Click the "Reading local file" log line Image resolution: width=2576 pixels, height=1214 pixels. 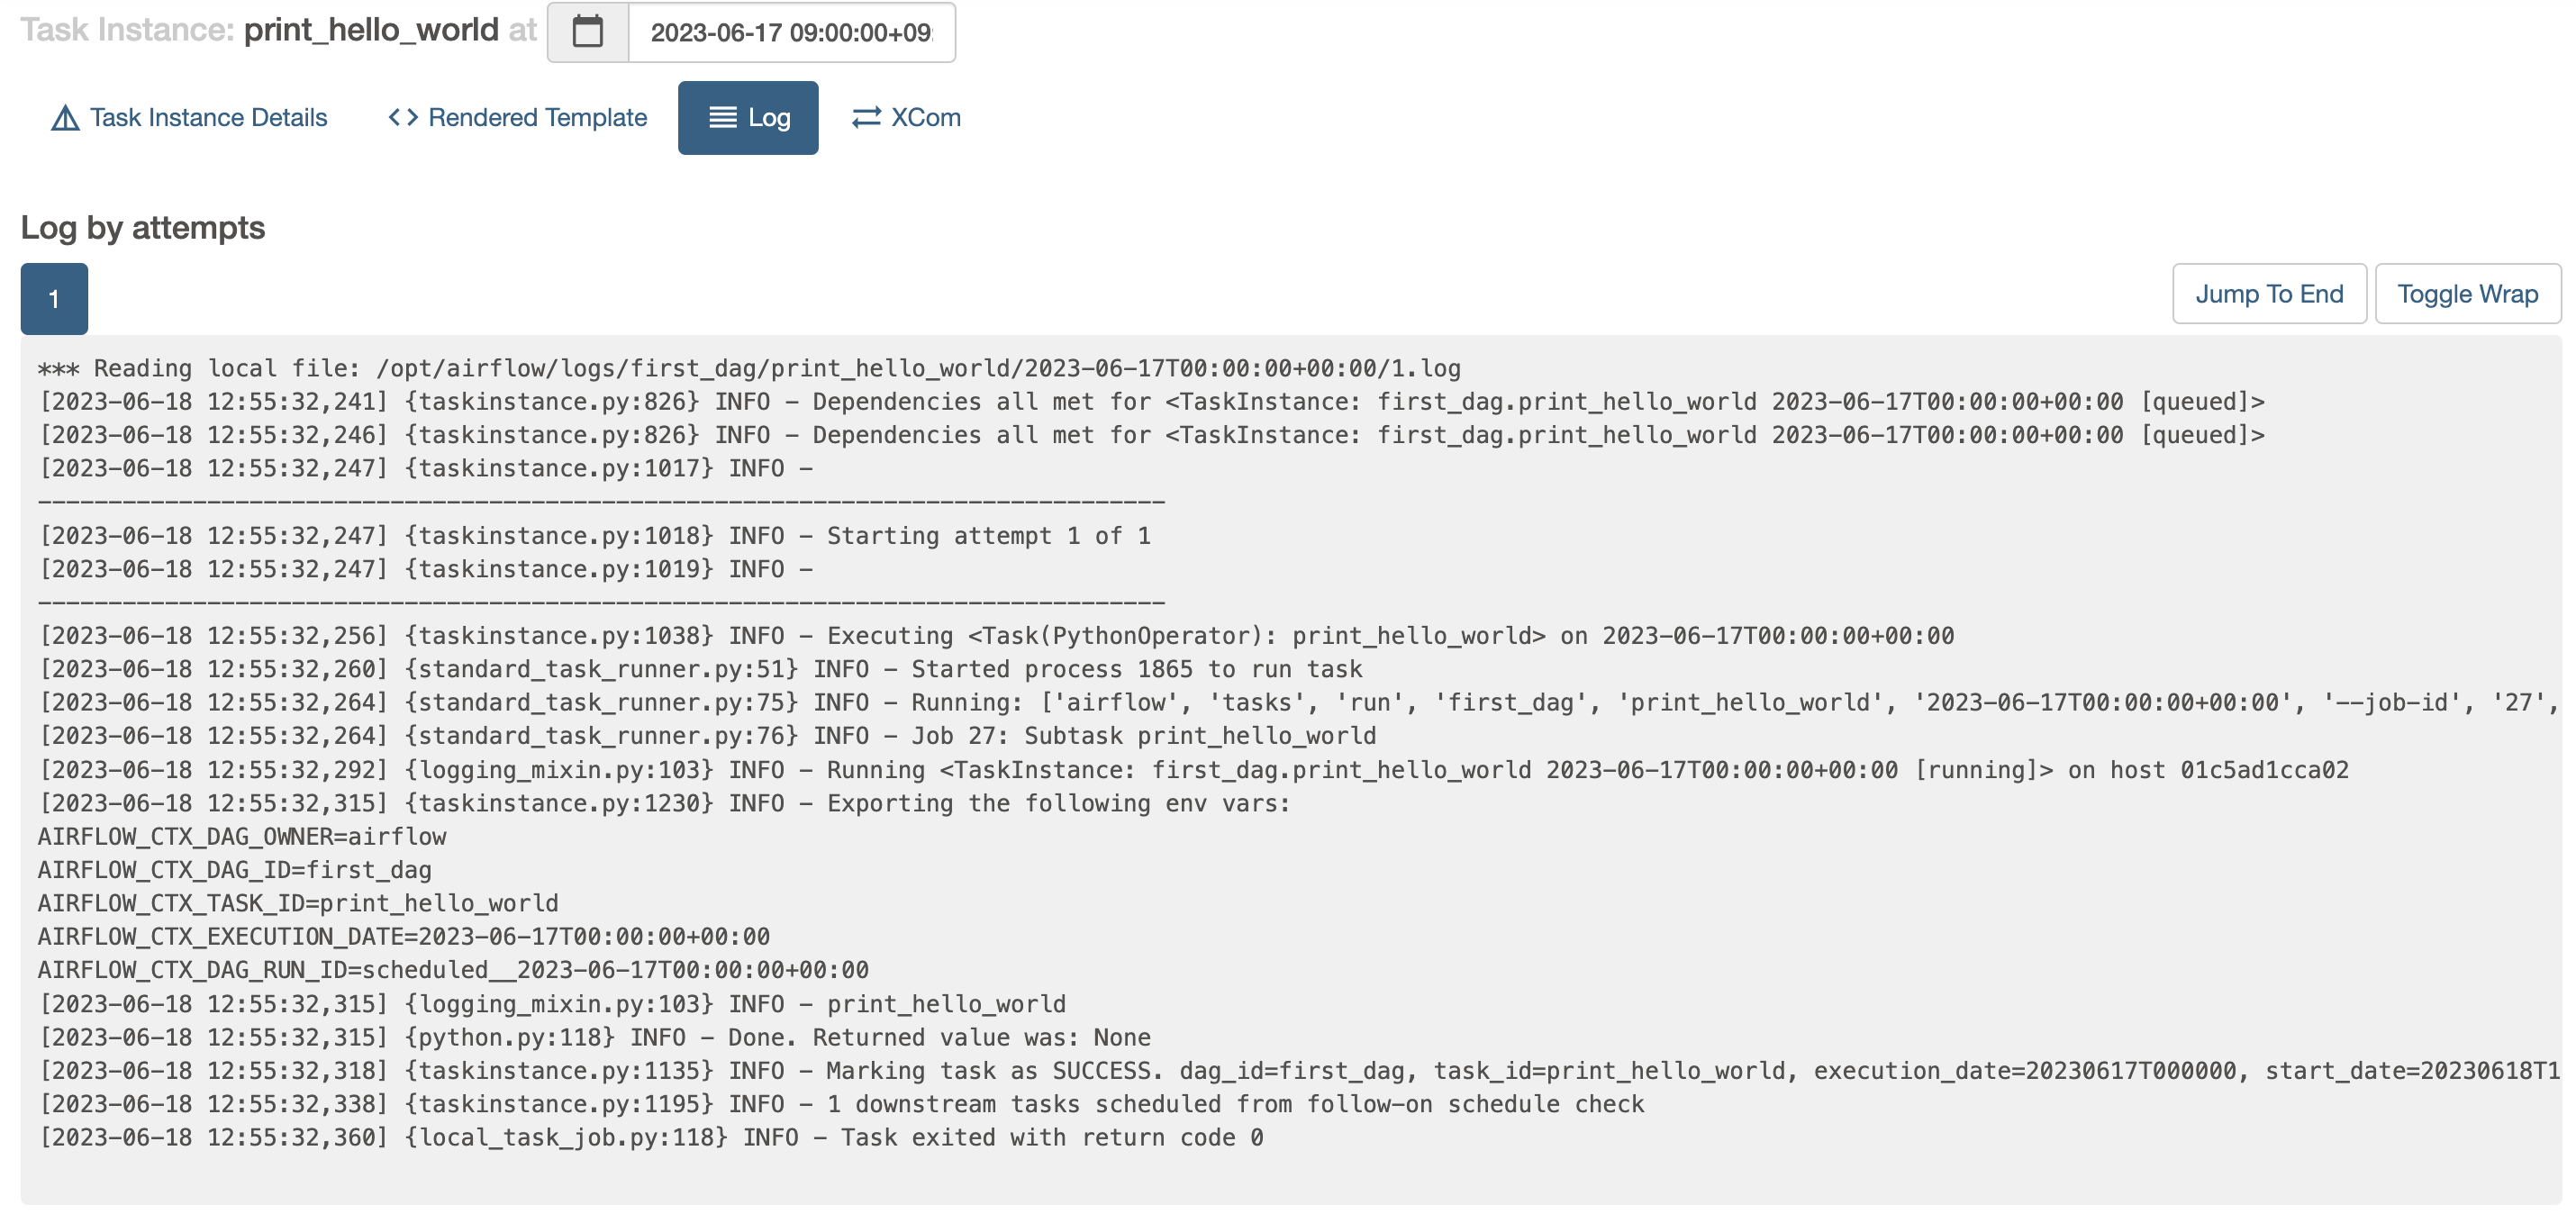(749, 369)
